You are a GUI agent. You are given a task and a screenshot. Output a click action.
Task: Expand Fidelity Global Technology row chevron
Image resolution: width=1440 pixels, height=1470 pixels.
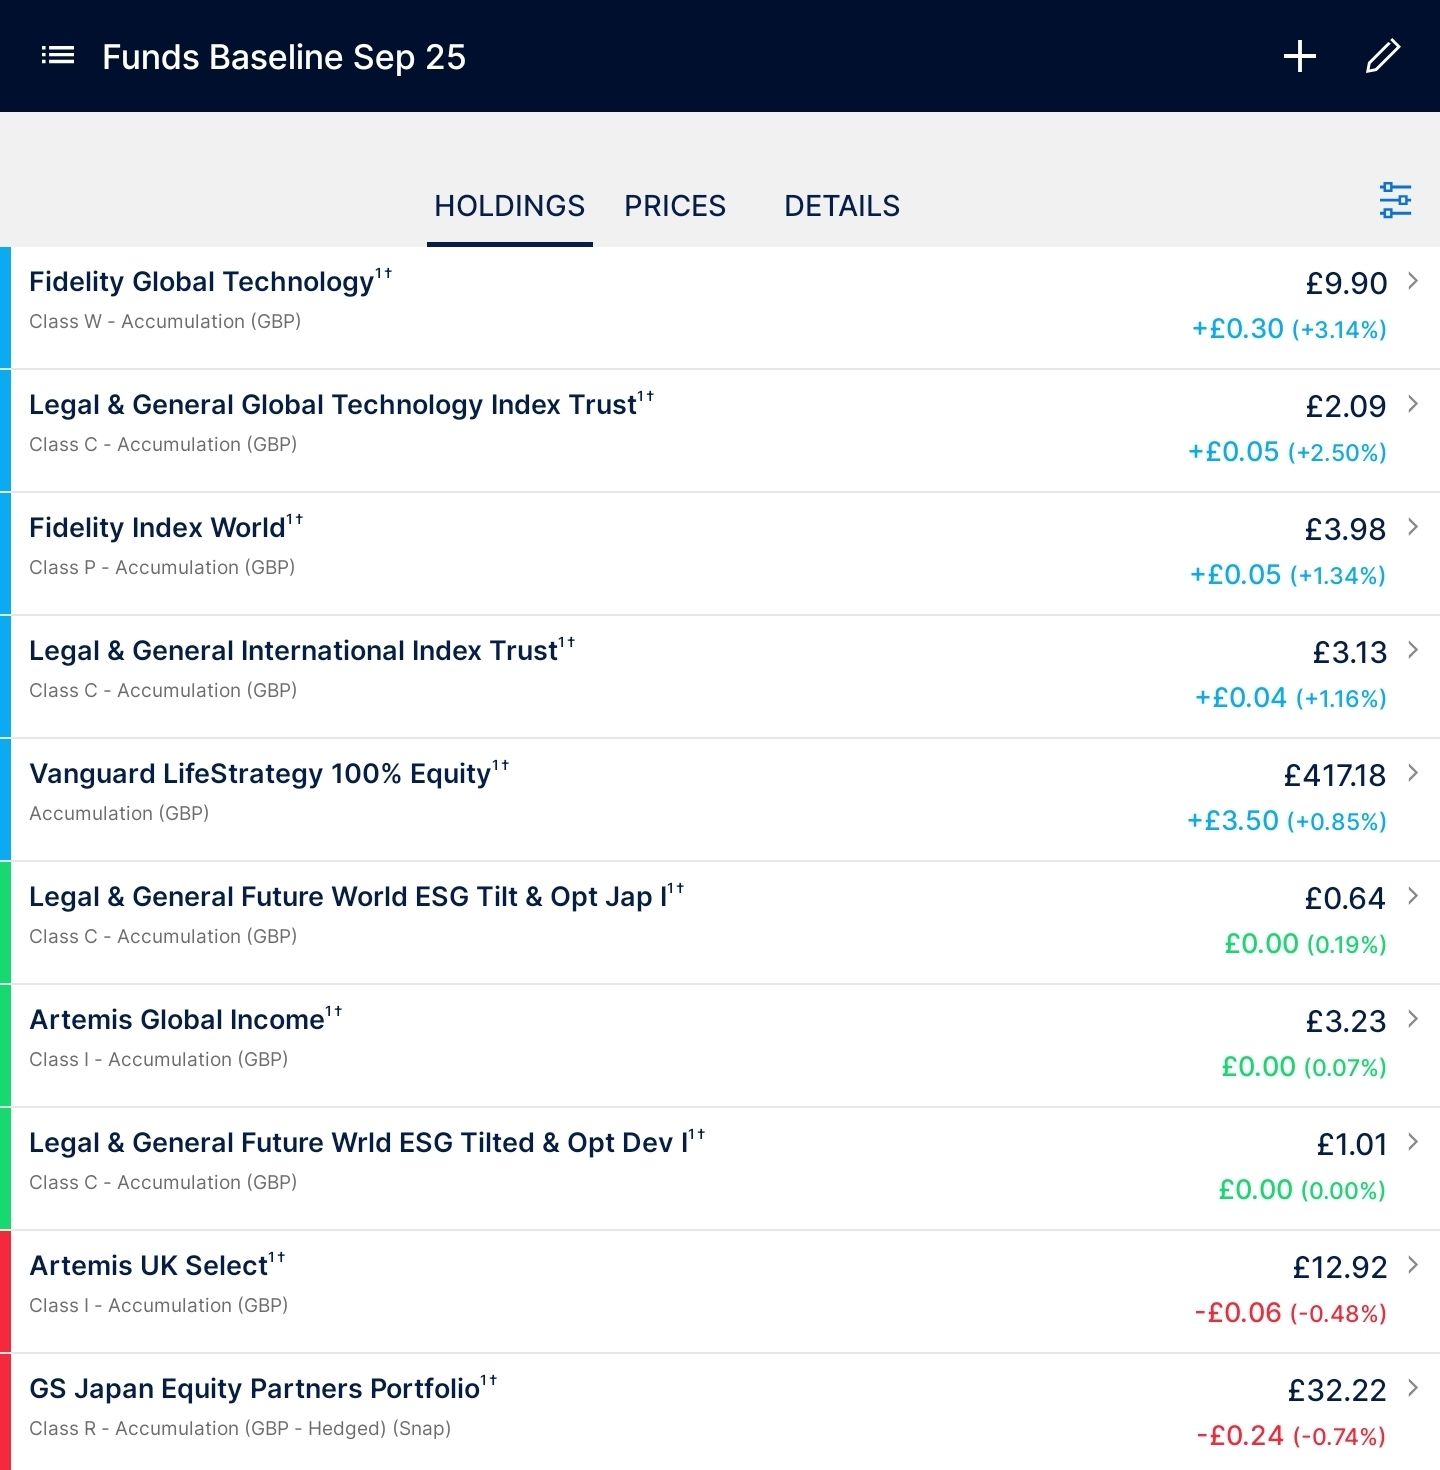click(1413, 281)
